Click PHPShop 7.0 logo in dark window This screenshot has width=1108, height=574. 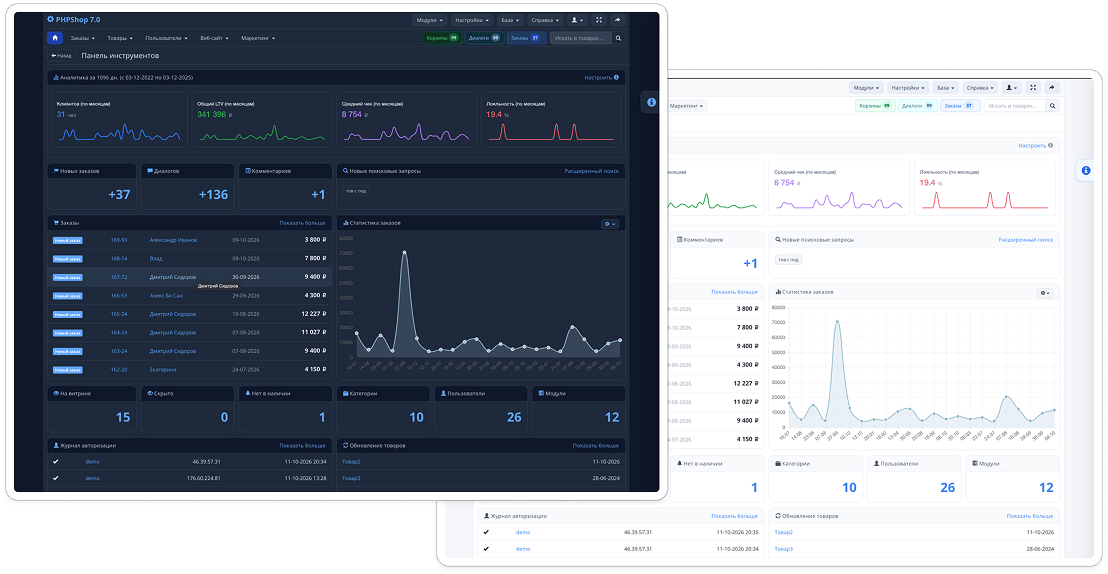[x=73, y=20]
